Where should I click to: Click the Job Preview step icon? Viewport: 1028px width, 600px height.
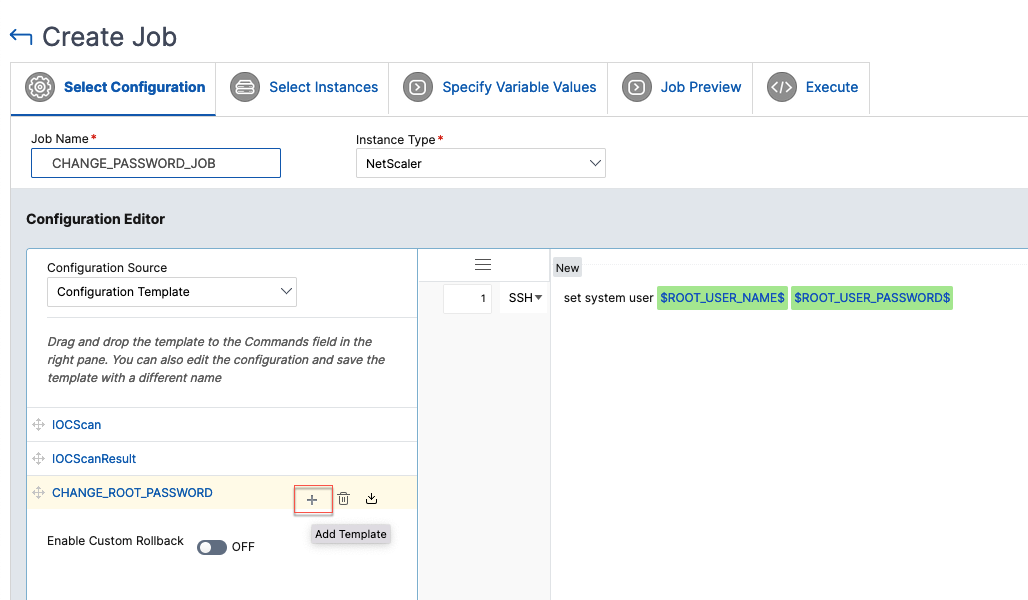coord(637,87)
